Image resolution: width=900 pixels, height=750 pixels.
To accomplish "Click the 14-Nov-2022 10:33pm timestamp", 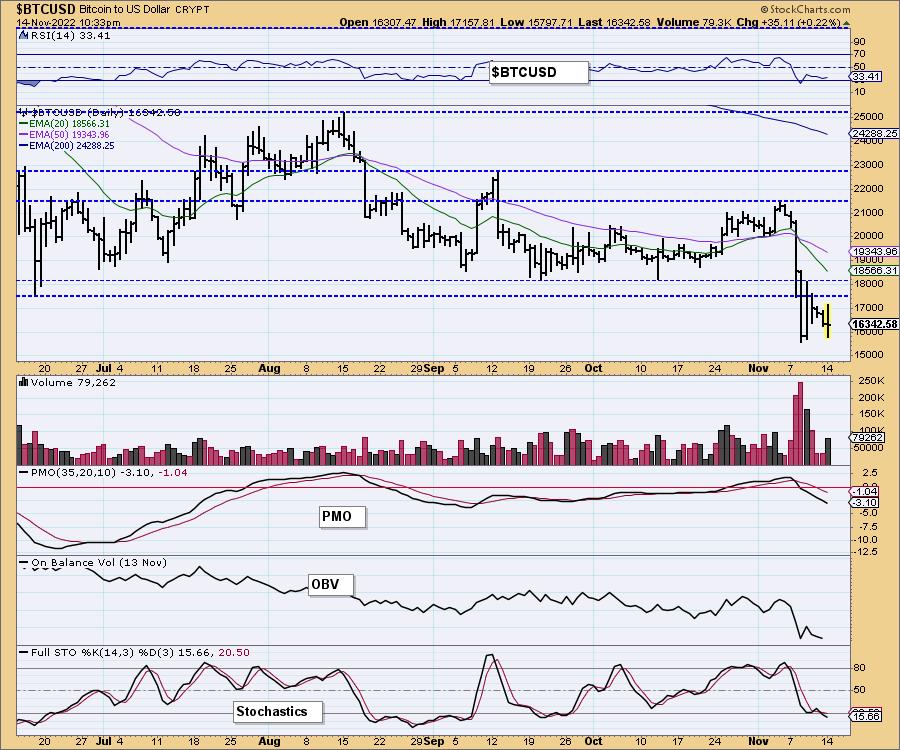I will (68, 22).
